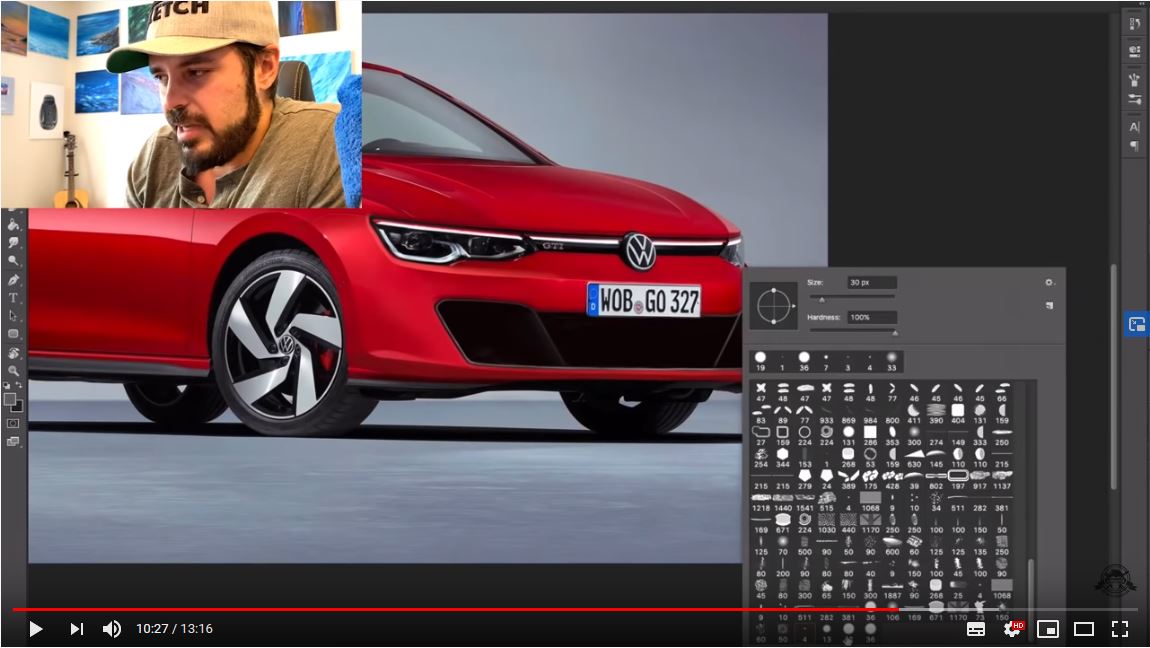Select the Type tool

point(14,298)
